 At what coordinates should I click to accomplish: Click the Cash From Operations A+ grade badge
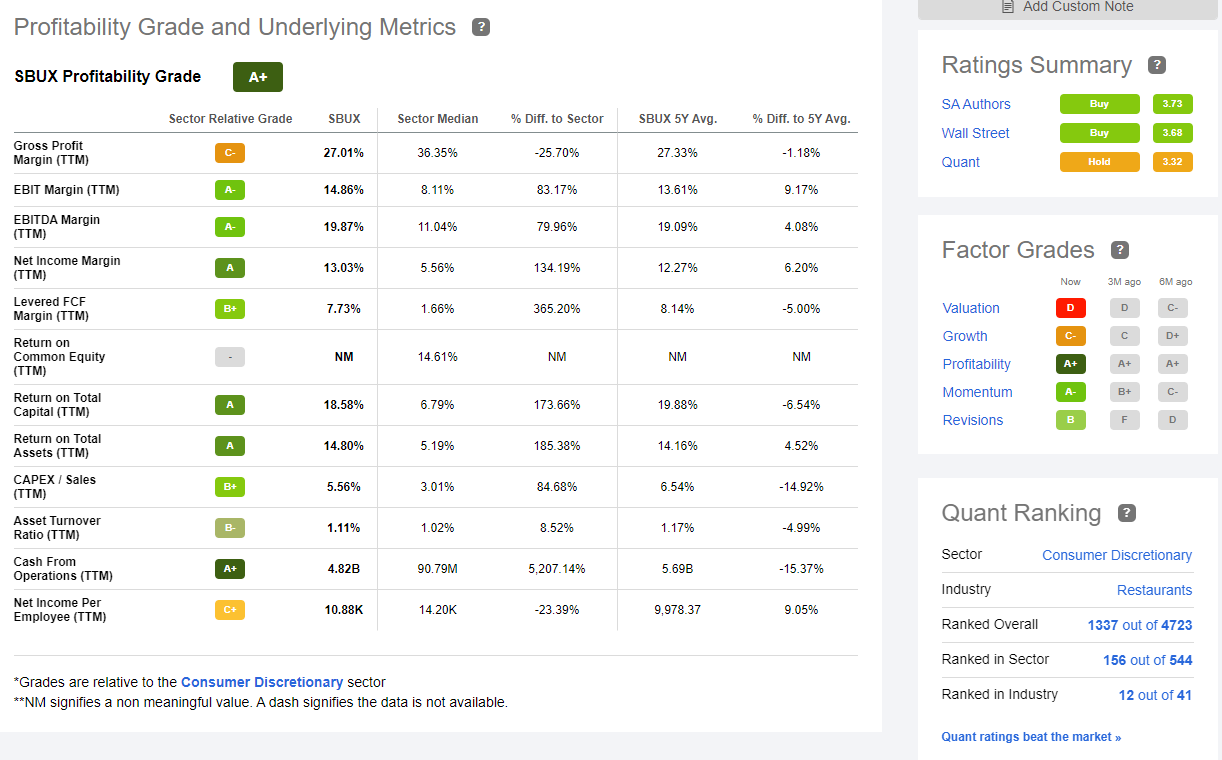click(x=230, y=569)
